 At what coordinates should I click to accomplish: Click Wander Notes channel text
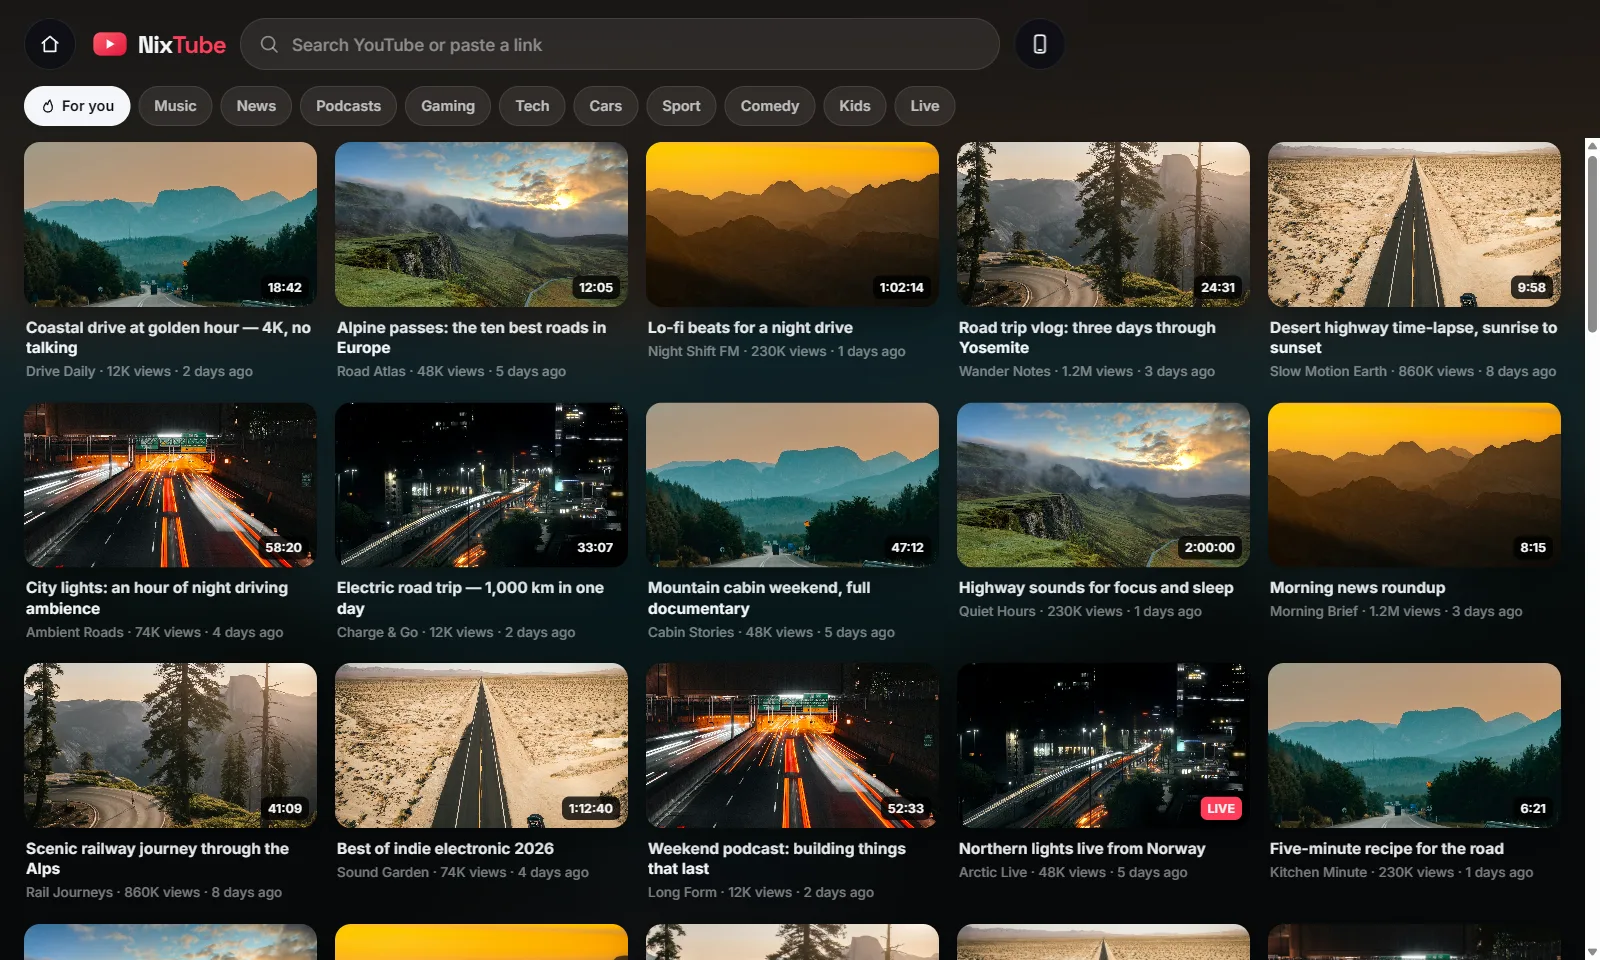(x=1004, y=371)
